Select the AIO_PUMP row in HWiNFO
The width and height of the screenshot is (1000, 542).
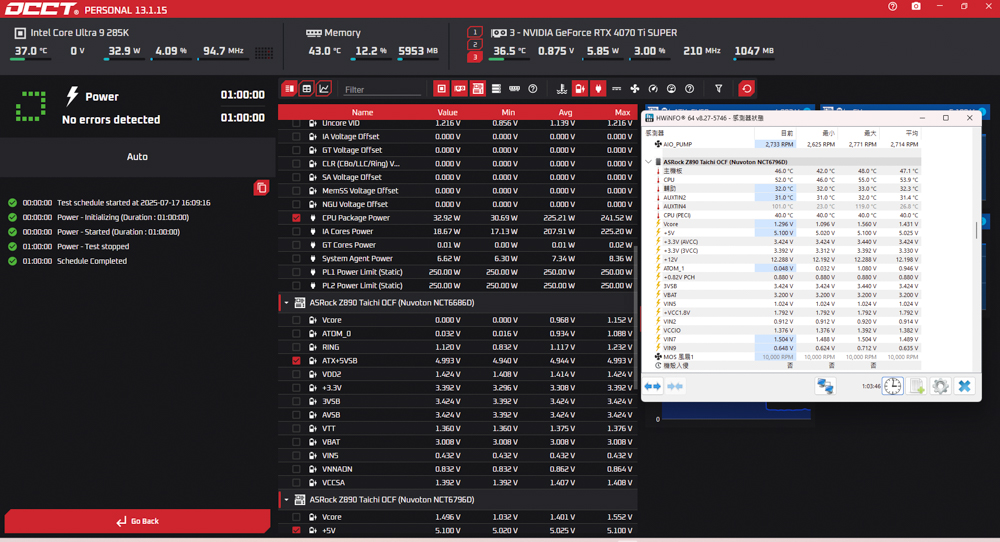(783, 145)
